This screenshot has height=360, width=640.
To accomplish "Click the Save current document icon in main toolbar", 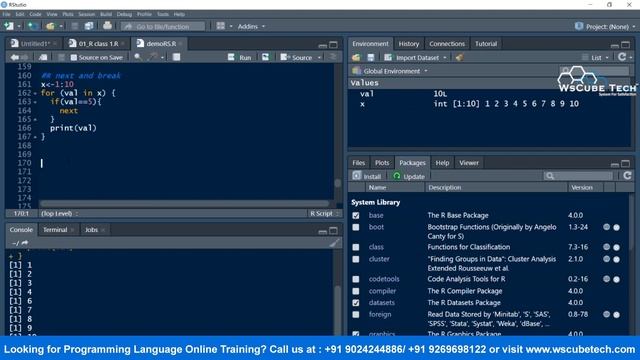I will (75, 26).
